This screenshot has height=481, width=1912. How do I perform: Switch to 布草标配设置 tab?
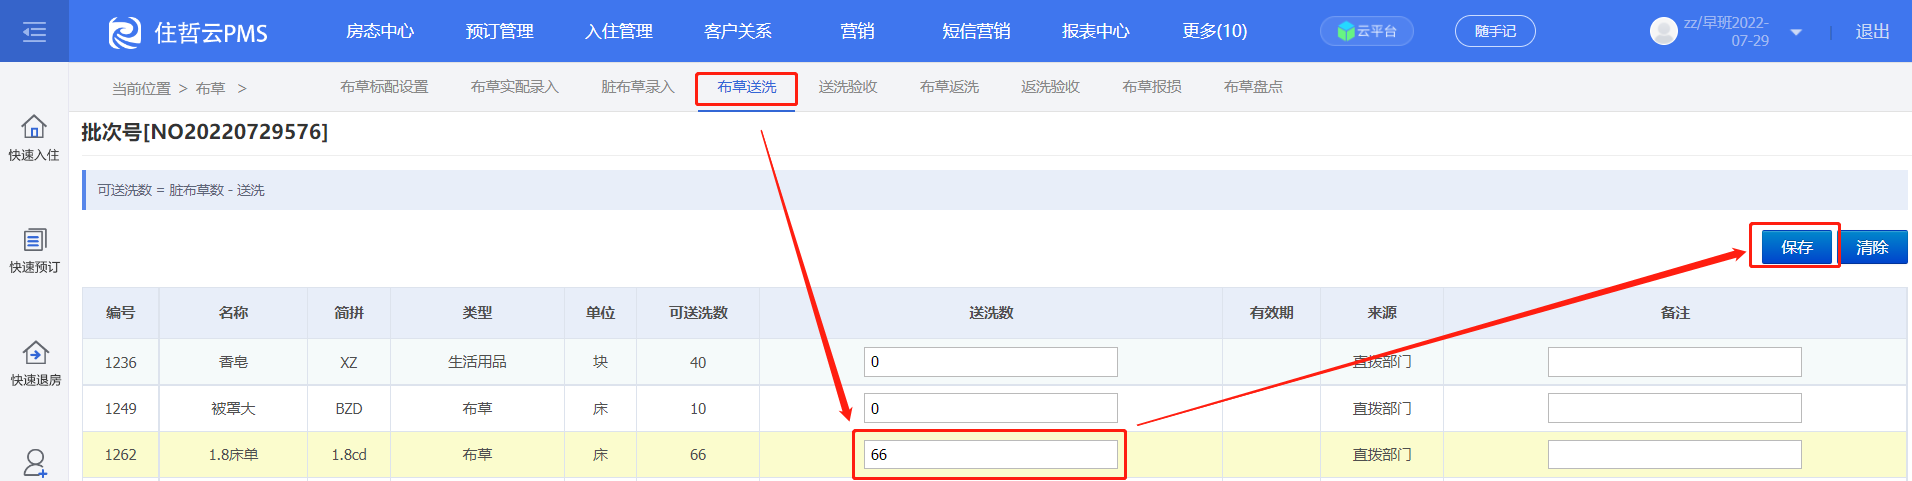384,87
